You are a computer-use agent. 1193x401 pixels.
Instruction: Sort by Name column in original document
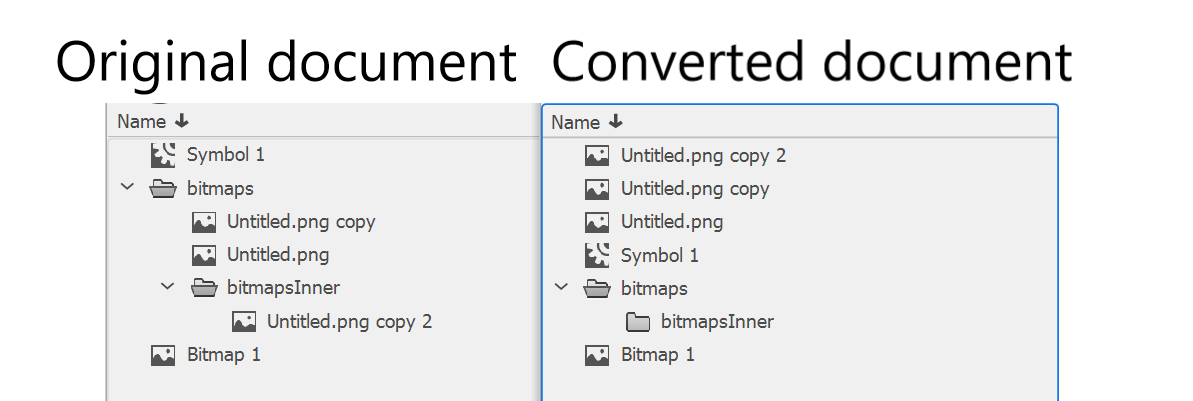(x=153, y=122)
